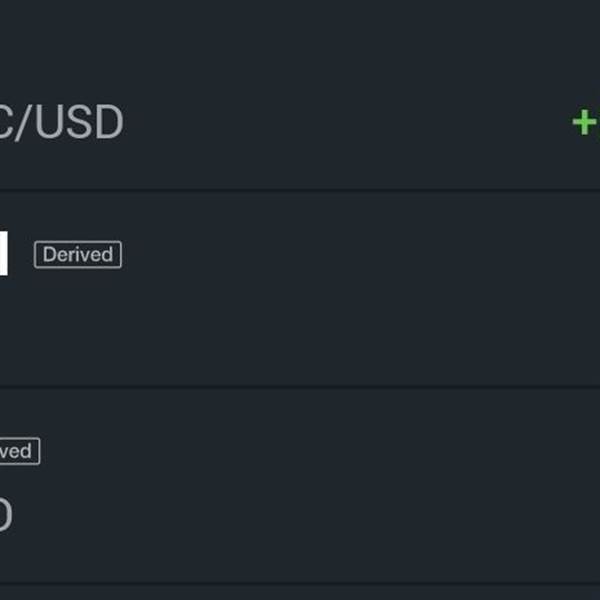Image resolution: width=600 pixels, height=600 pixels.
Task: Click the blank area left of green plus
Action: click(x=344, y=122)
